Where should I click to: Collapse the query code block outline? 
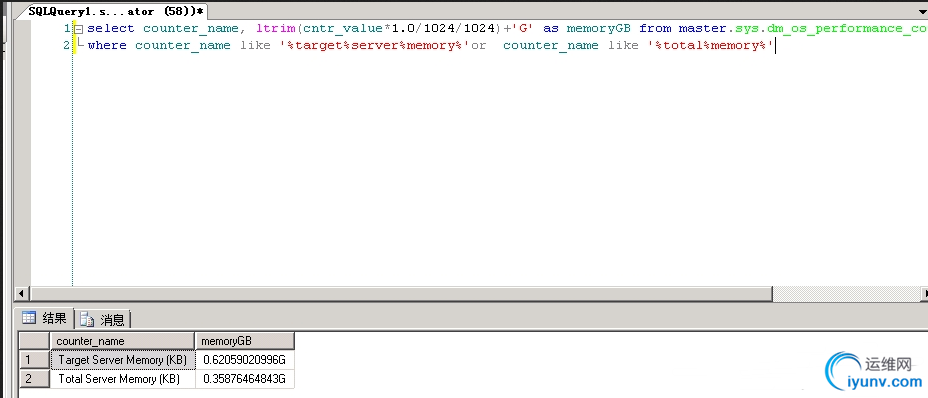(x=78, y=28)
